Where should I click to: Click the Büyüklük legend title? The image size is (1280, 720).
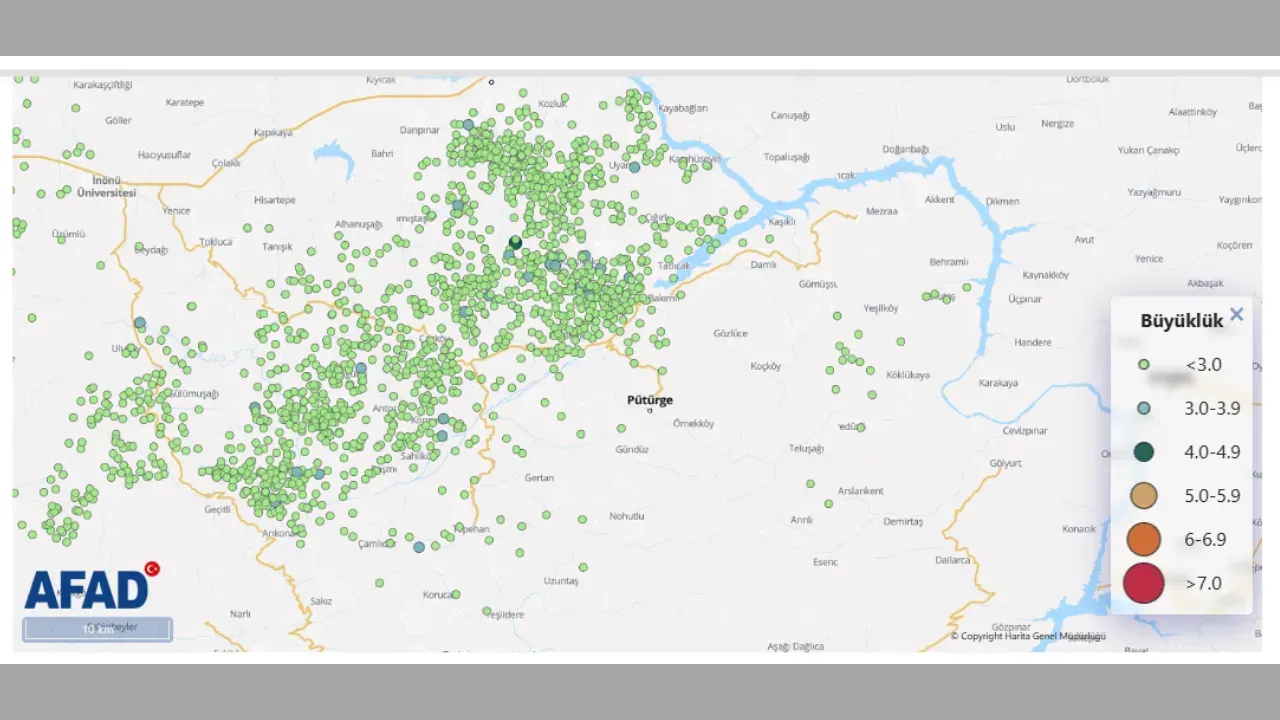pos(1182,321)
